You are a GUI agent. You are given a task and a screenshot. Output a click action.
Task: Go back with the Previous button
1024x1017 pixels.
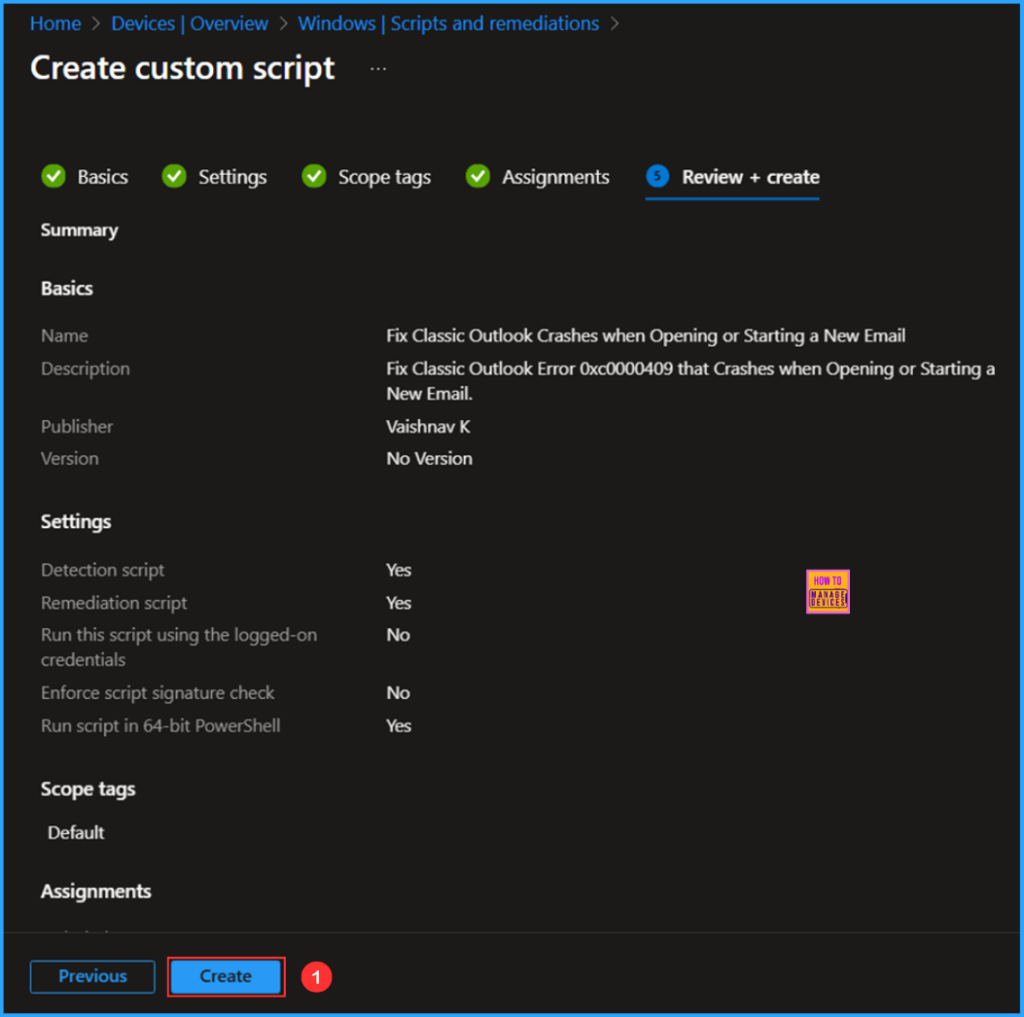pyautogui.click(x=93, y=976)
